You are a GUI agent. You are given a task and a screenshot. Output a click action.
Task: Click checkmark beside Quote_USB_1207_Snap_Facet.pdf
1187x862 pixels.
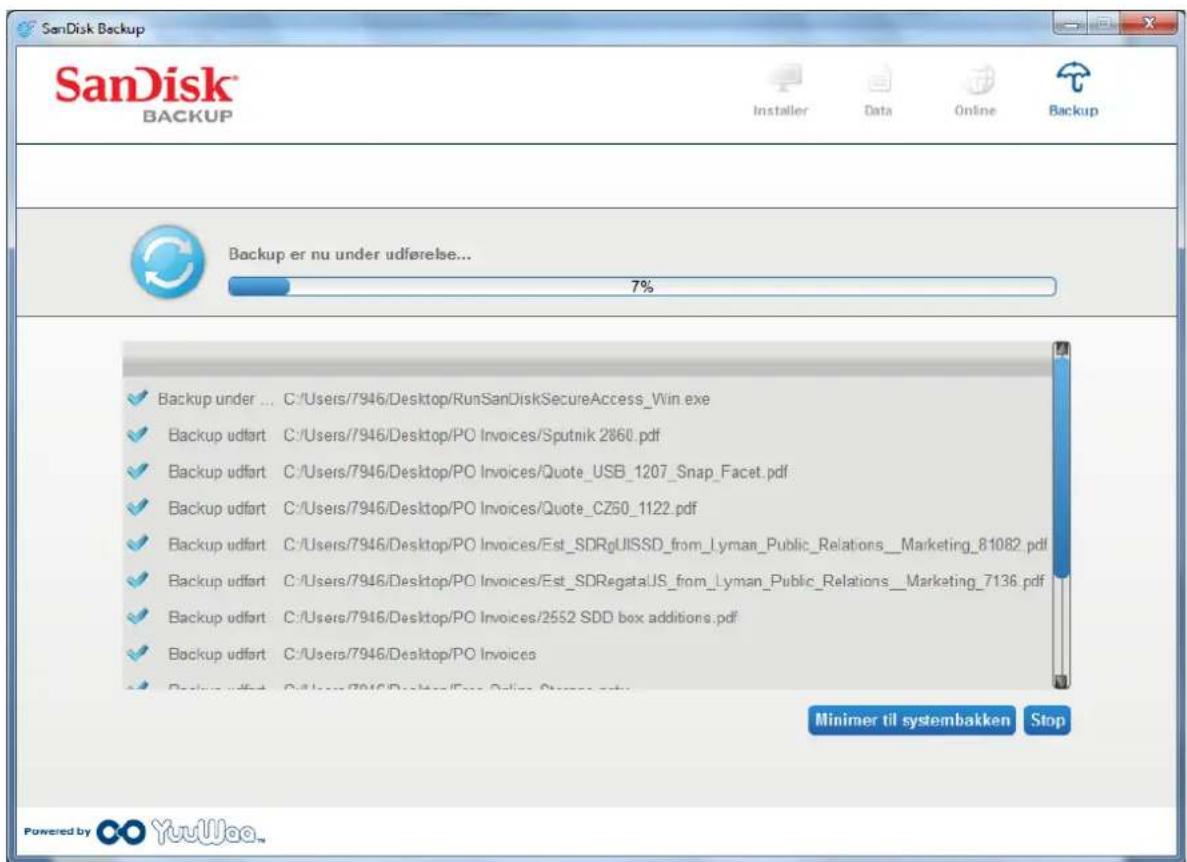pyautogui.click(x=137, y=471)
